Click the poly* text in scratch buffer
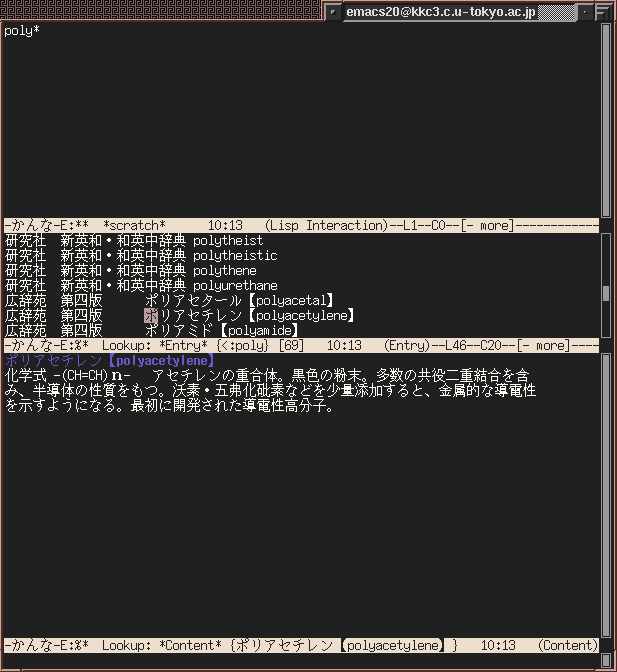 pos(22,31)
